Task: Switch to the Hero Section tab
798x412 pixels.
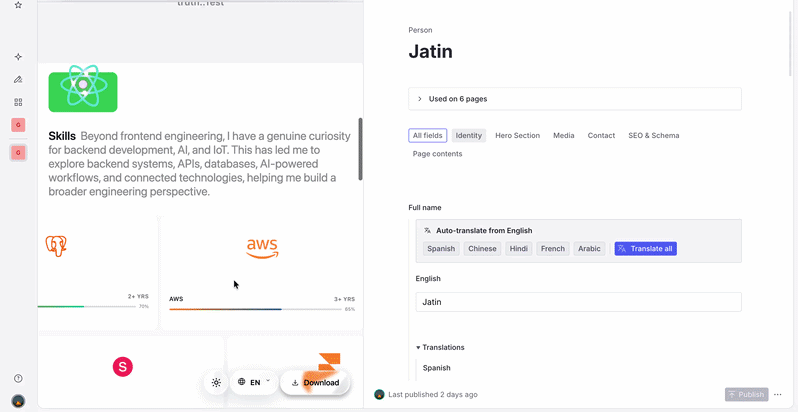Action: 518,135
